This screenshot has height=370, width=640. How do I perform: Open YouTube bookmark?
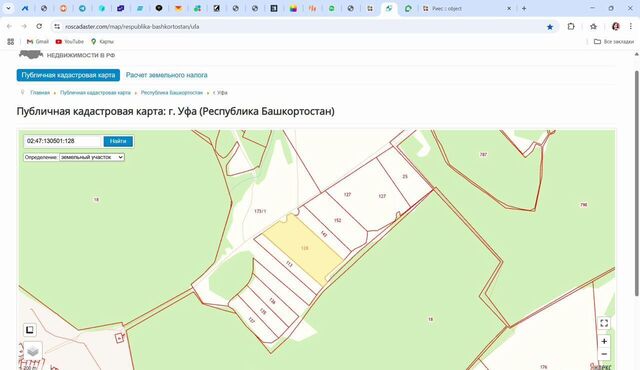[x=69, y=42]
